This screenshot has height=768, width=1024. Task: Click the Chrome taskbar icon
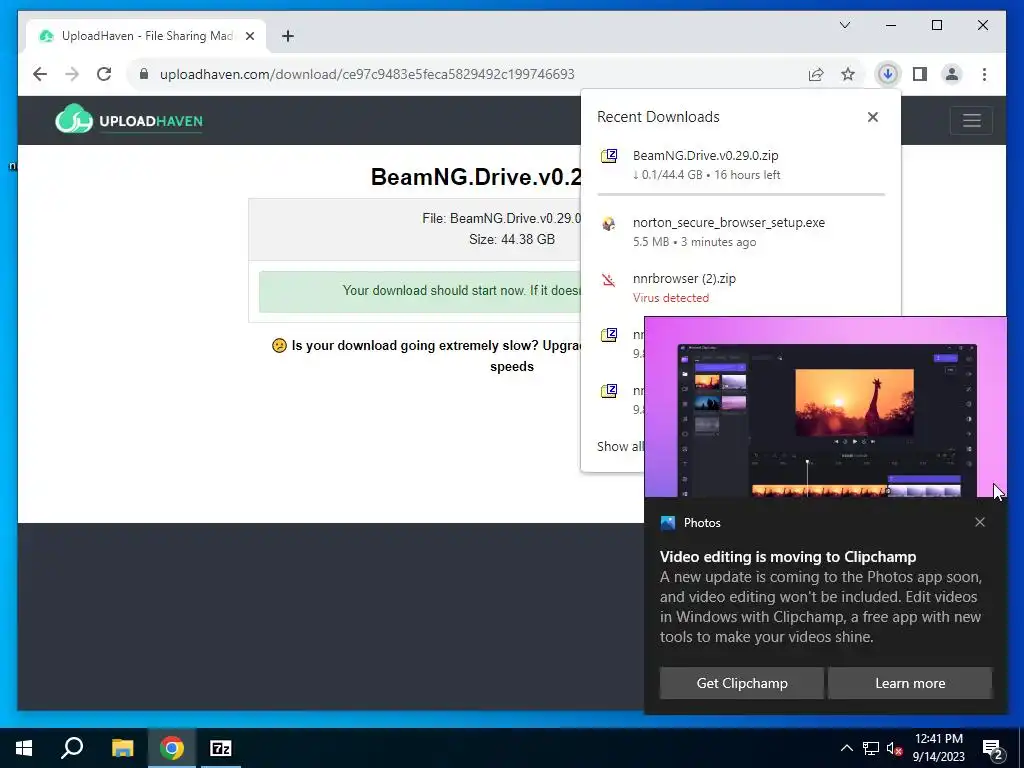(172, 748)
